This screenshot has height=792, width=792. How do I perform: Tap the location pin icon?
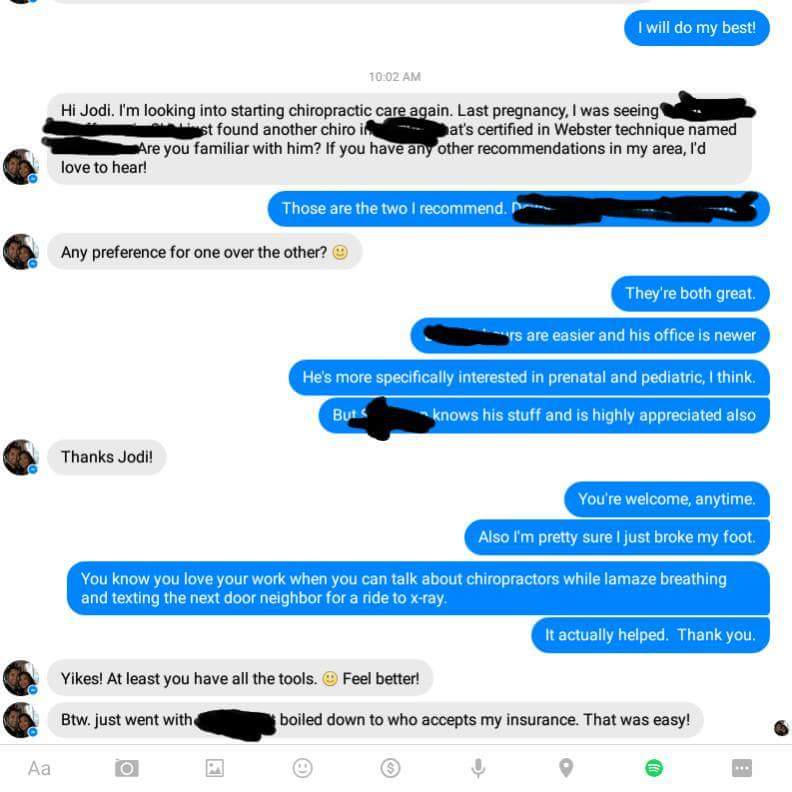(566, 768)
